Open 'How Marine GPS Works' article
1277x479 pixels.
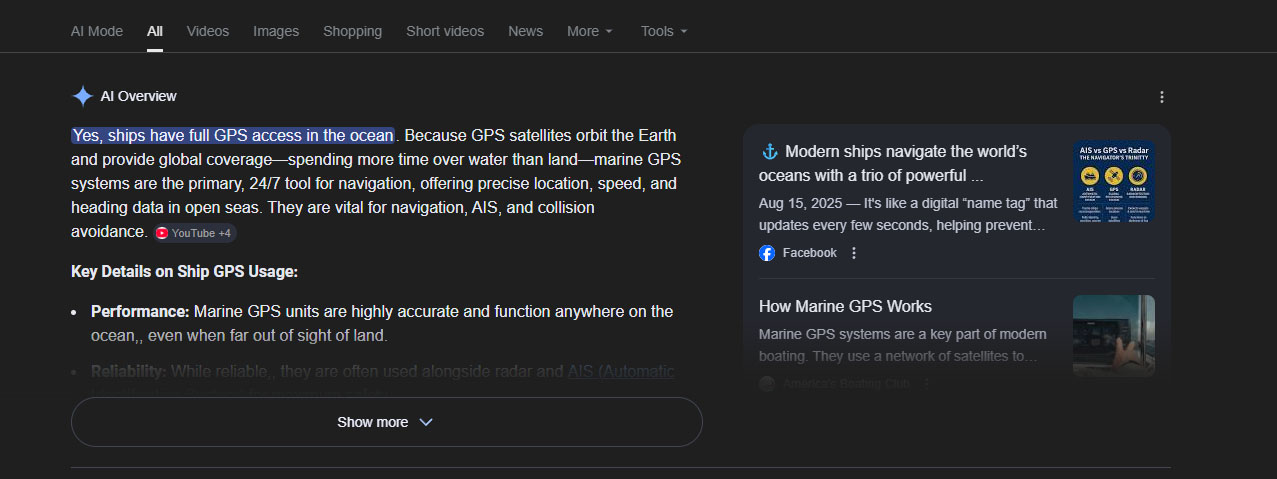tap(845, 306)
